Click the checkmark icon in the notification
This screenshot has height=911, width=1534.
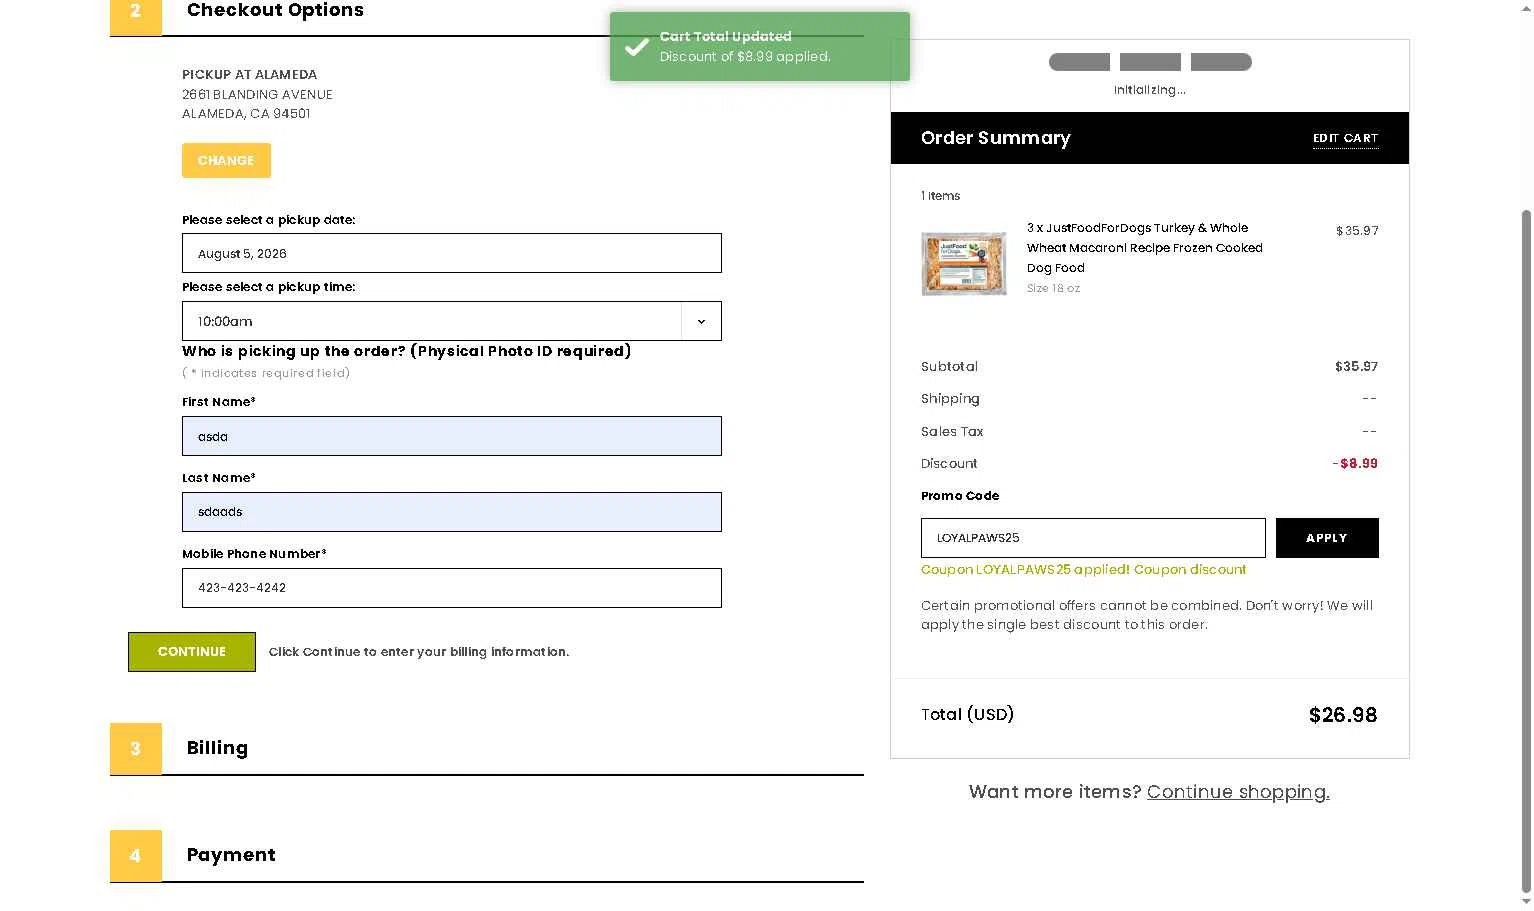[637, 47]
